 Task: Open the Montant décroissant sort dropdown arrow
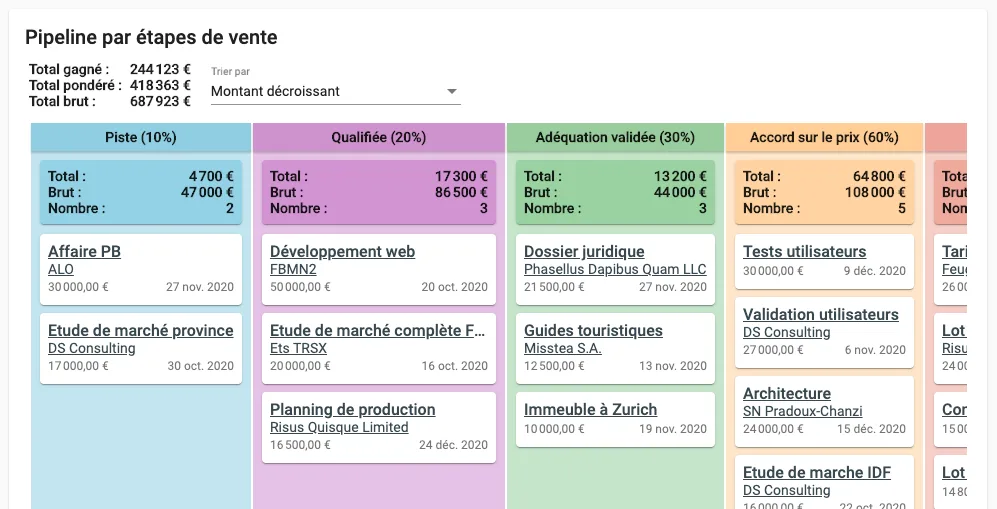451,92
